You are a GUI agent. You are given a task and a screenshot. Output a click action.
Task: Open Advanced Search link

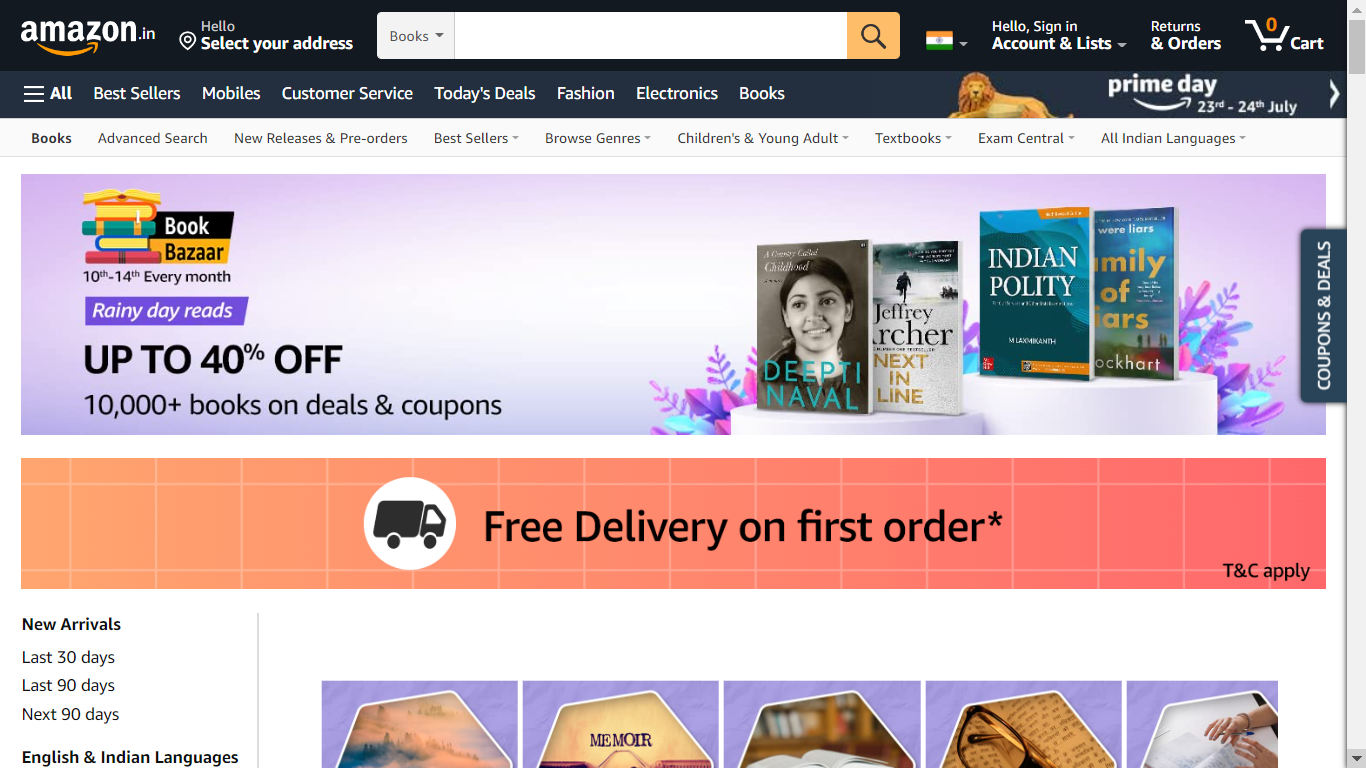click(x=153, y=138)
